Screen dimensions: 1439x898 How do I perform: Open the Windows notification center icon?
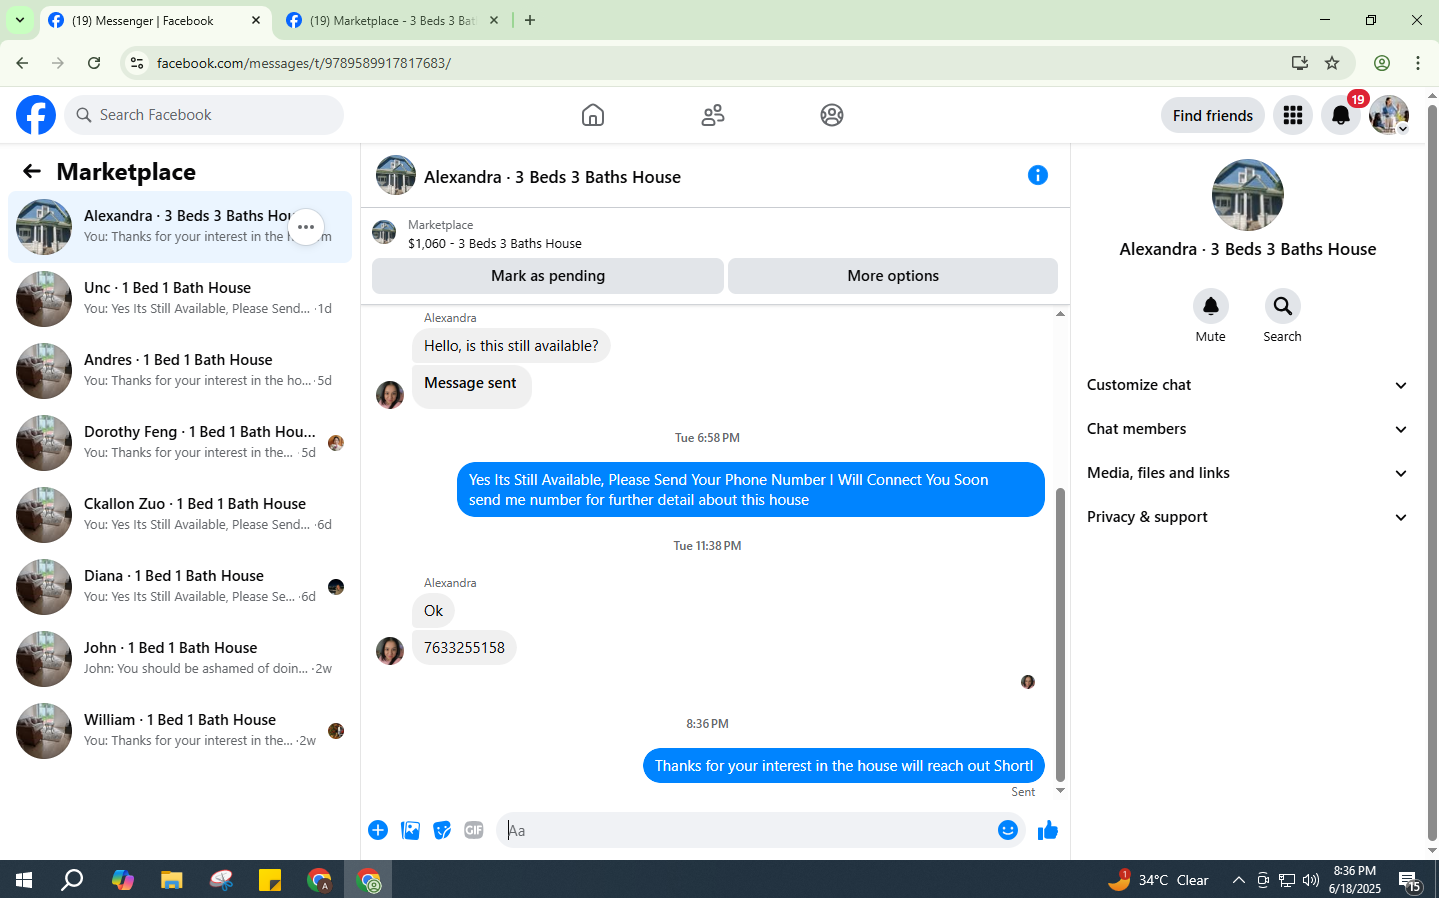pyautogui.click(x=1410, y=880)
